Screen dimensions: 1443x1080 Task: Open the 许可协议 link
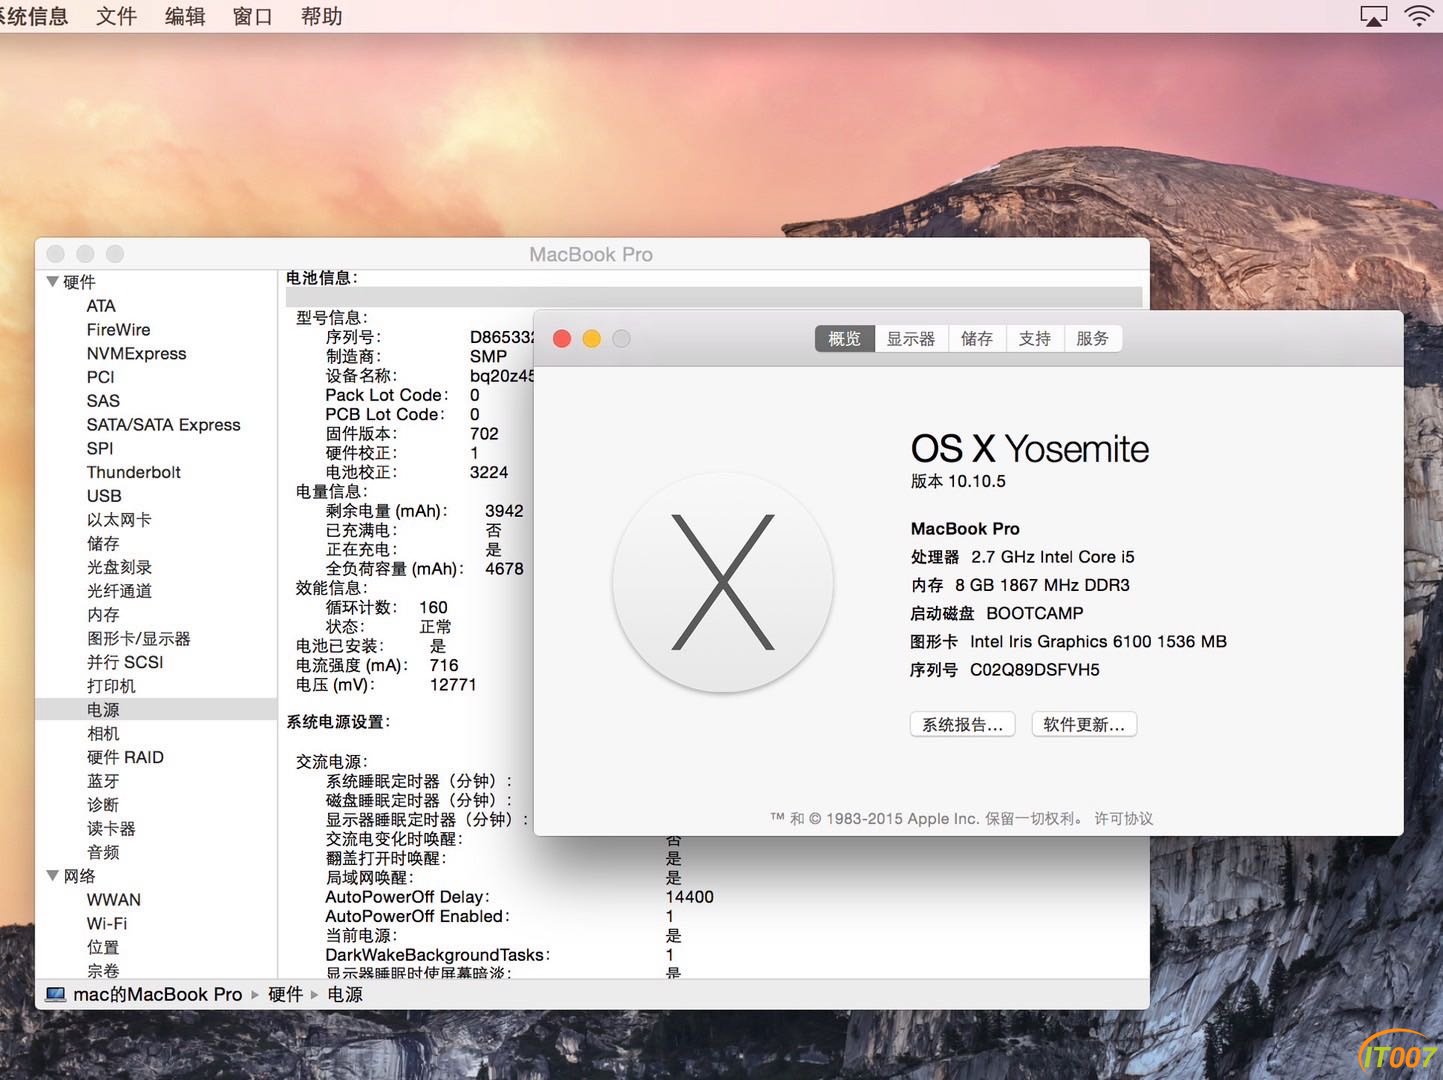tap(1124, 818)
